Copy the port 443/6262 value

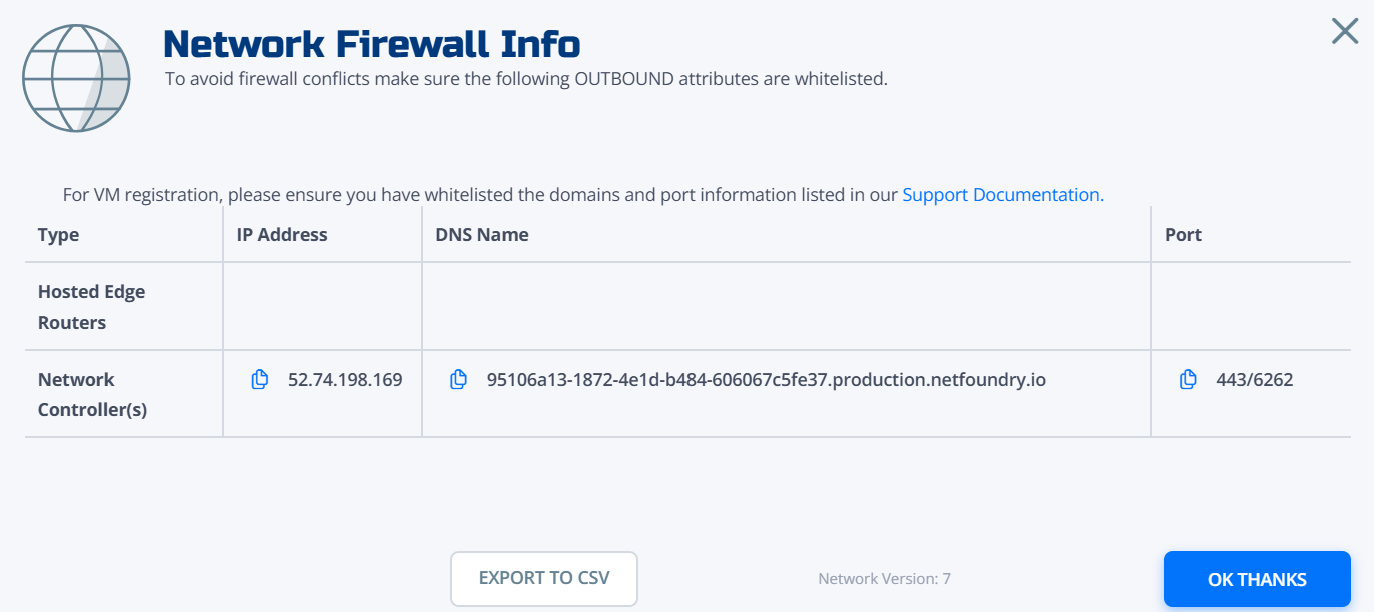(1188, 380)
